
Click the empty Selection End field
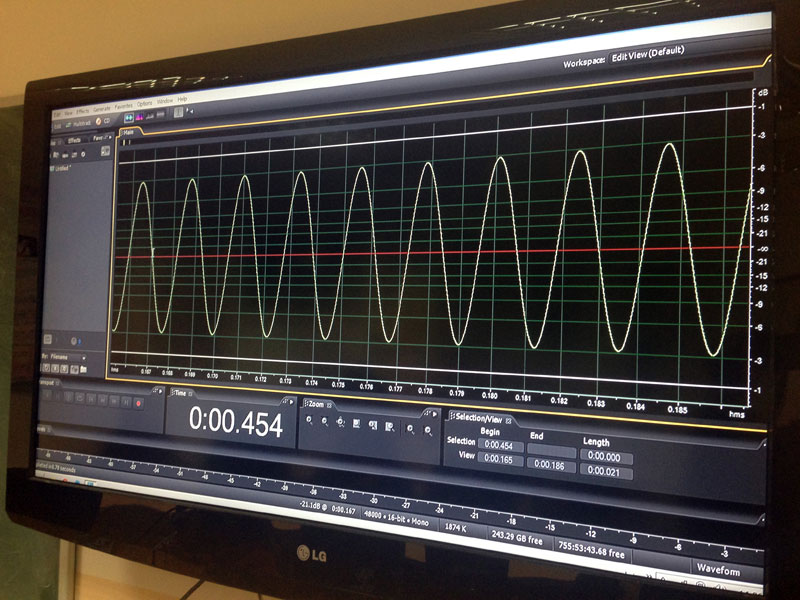[551, 451]
